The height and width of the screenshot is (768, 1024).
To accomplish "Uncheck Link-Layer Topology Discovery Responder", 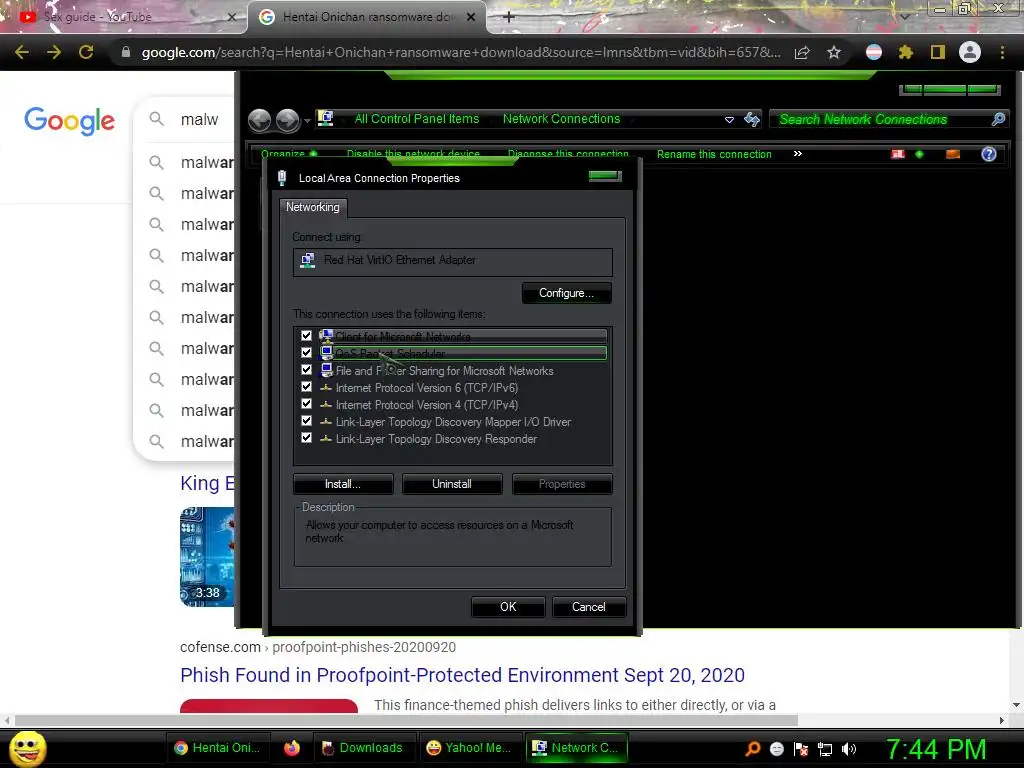I will coord(306,438).
